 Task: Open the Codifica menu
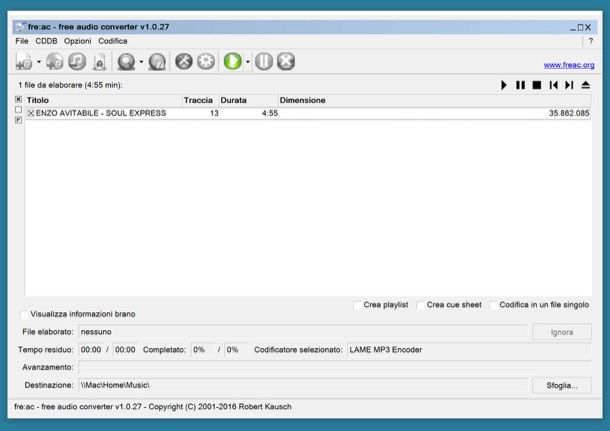click(113, 41)
